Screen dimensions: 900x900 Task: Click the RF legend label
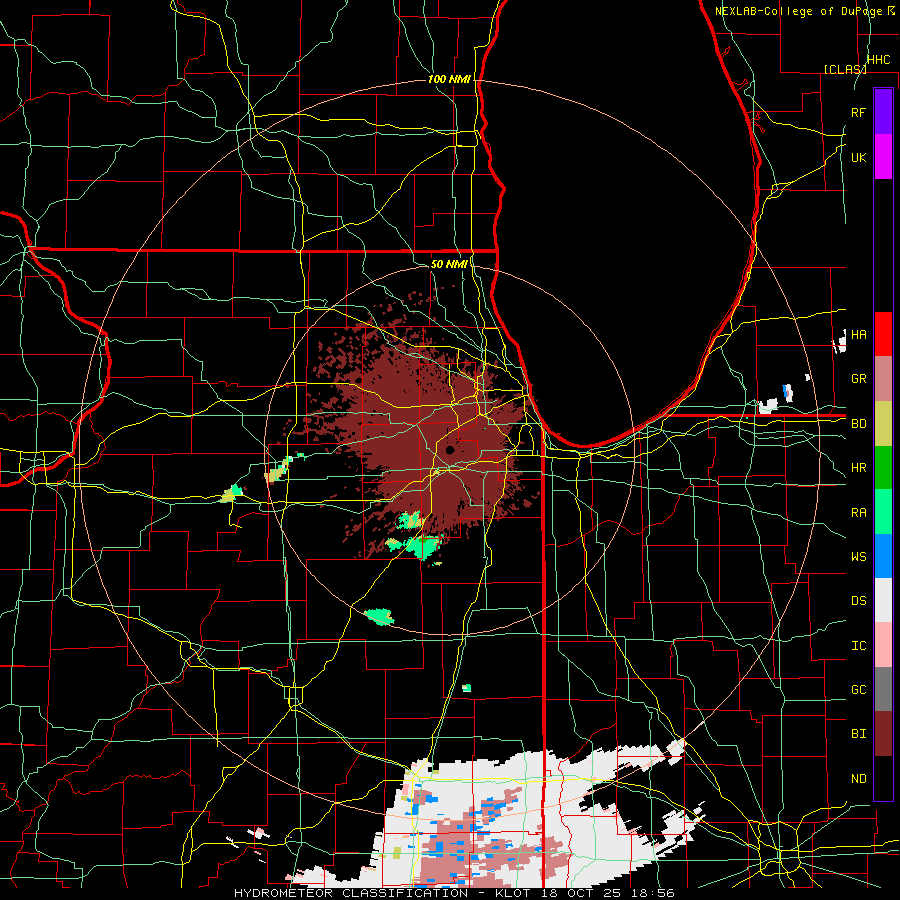858,112
